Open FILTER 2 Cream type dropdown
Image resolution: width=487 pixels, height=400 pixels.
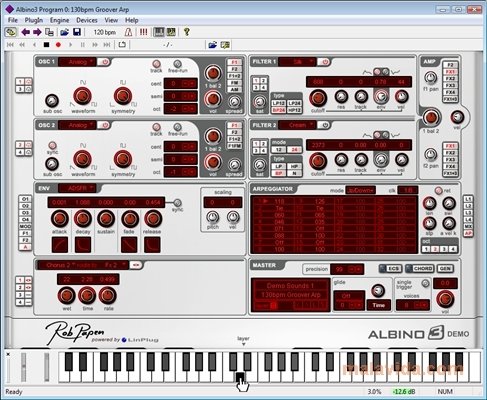click(297, 125)
